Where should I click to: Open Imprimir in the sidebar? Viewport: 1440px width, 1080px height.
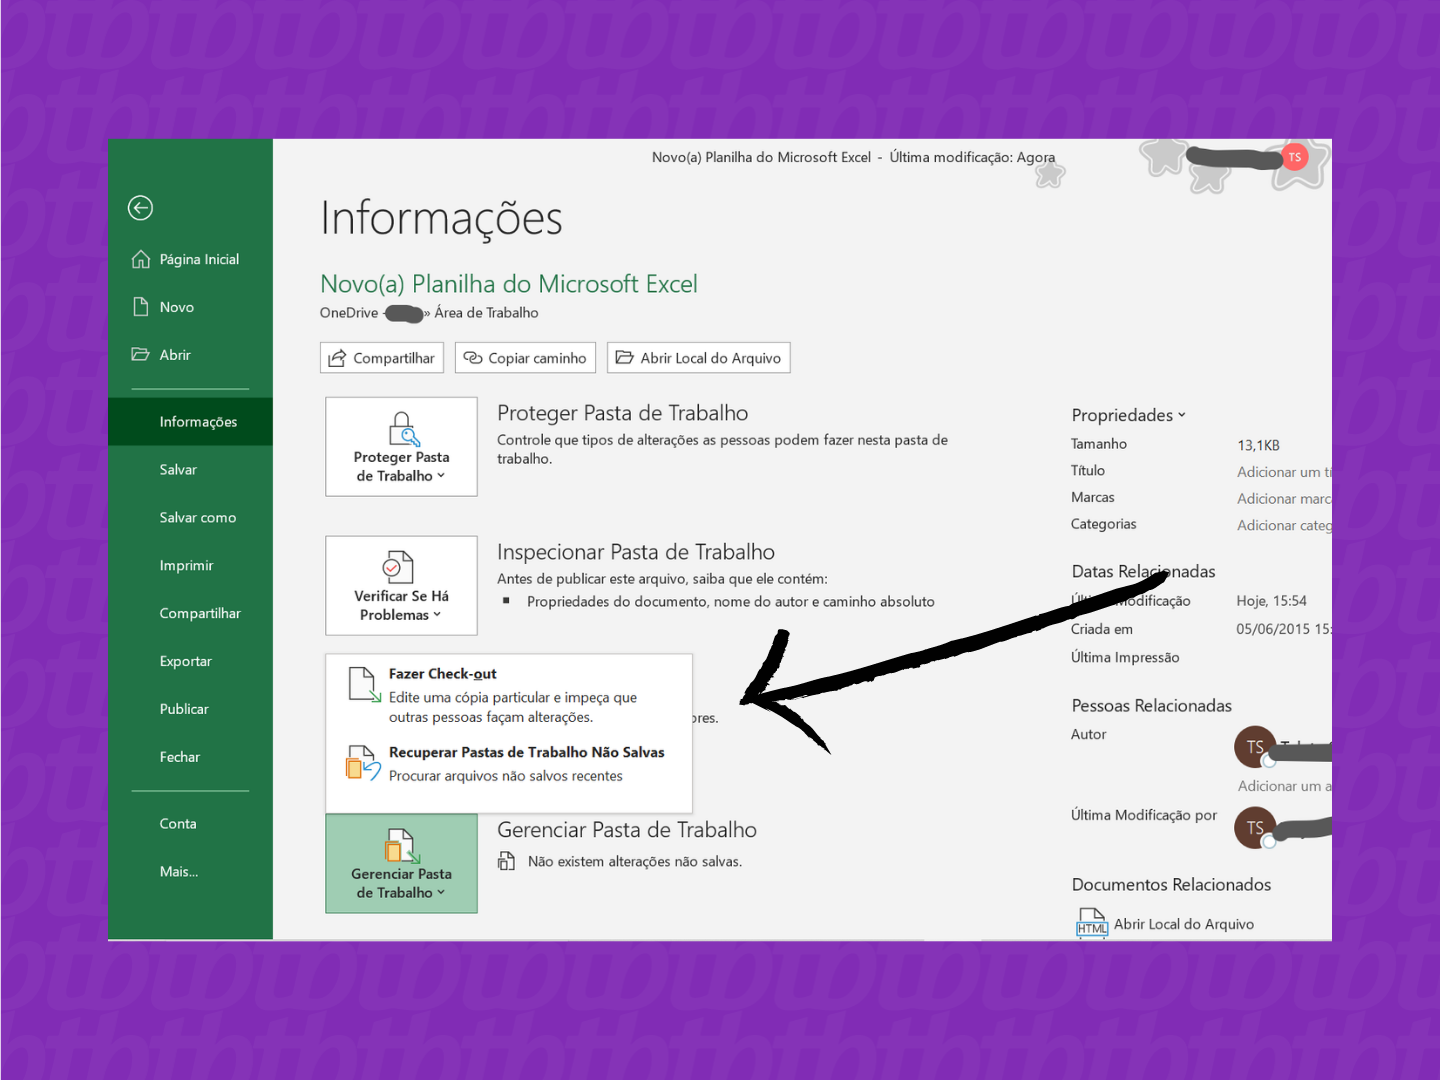tap(190, 566)
